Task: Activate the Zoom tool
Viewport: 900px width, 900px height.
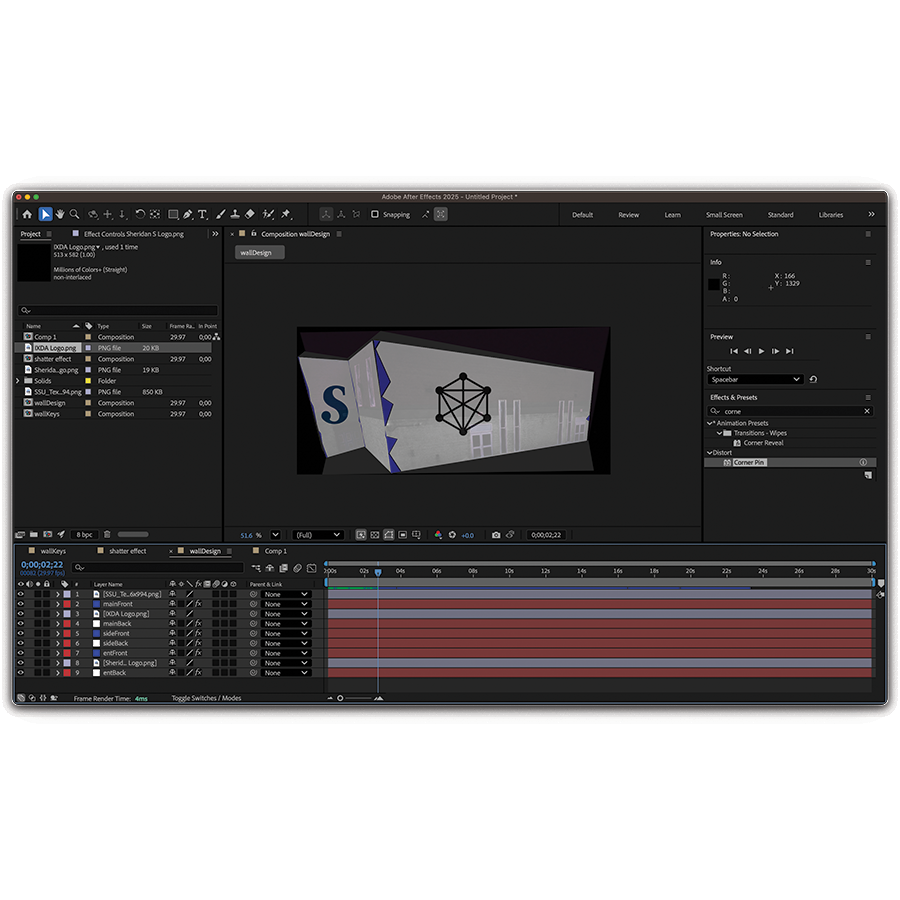Action: pos(74,213)
